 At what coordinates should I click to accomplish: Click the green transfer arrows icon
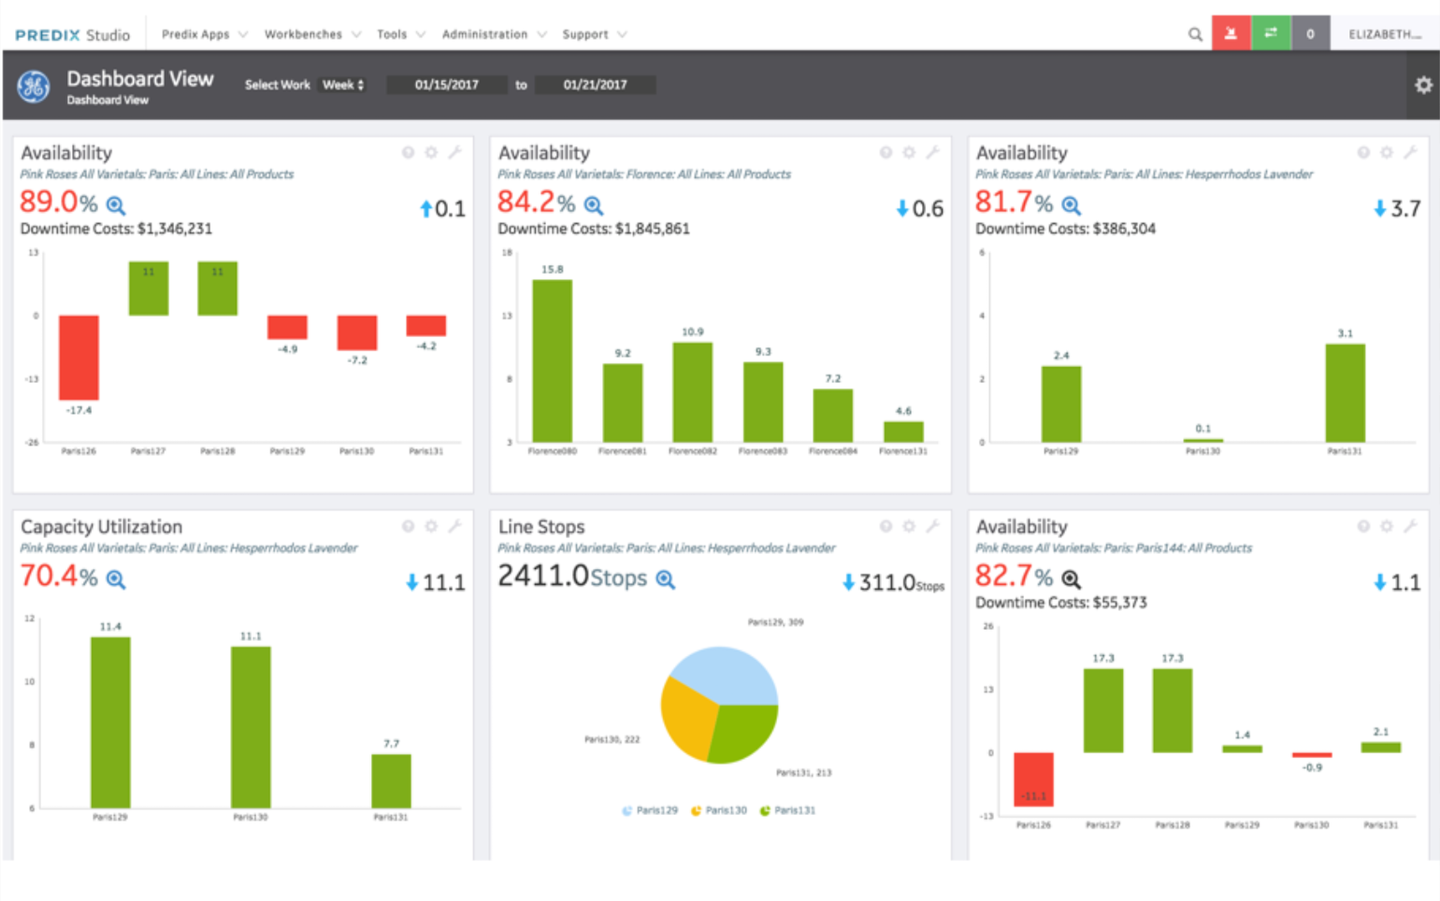(1270, 34)
